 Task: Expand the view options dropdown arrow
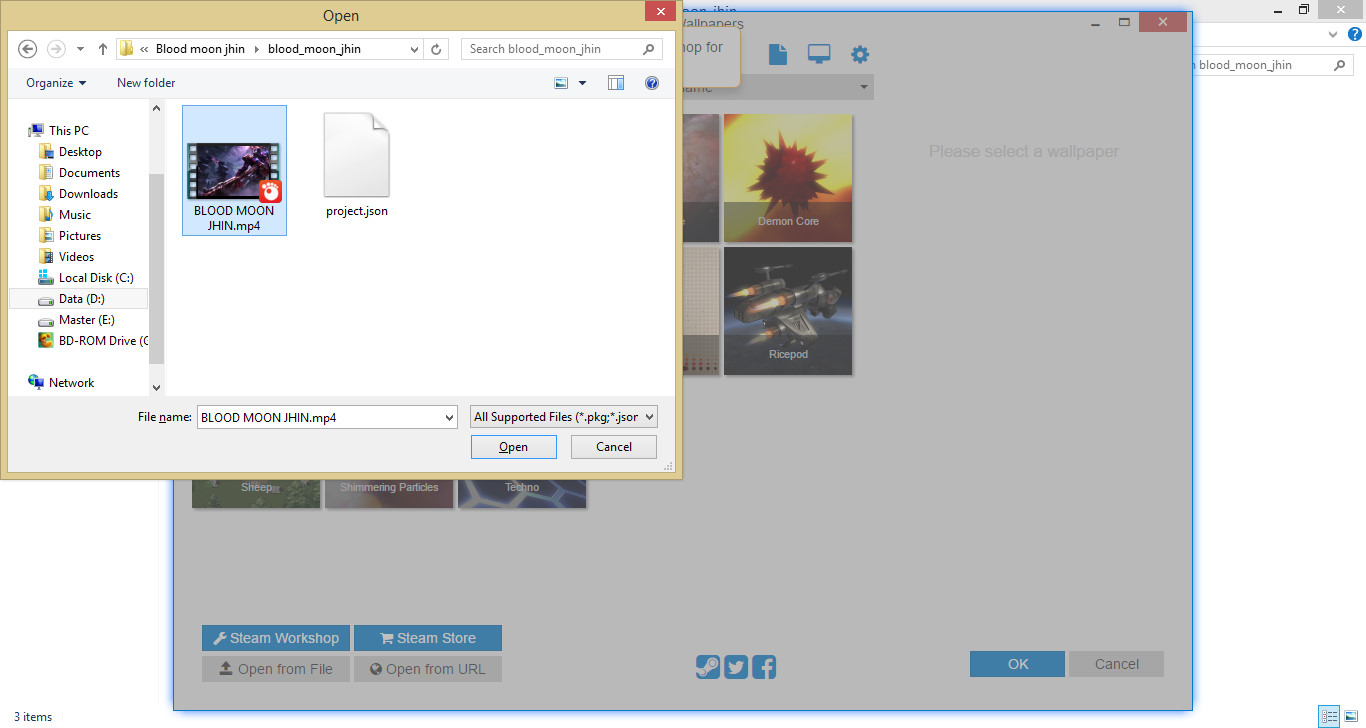point(582,83)
